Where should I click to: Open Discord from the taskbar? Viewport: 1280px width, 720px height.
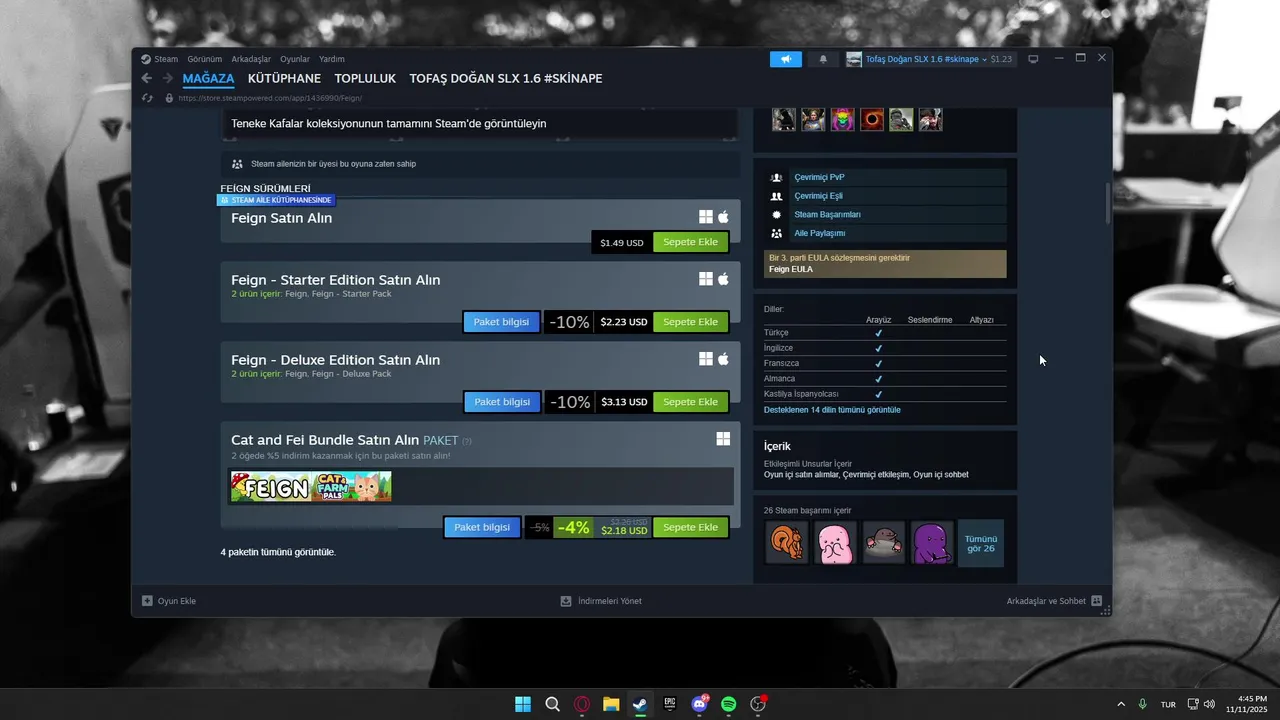(700, 704)
